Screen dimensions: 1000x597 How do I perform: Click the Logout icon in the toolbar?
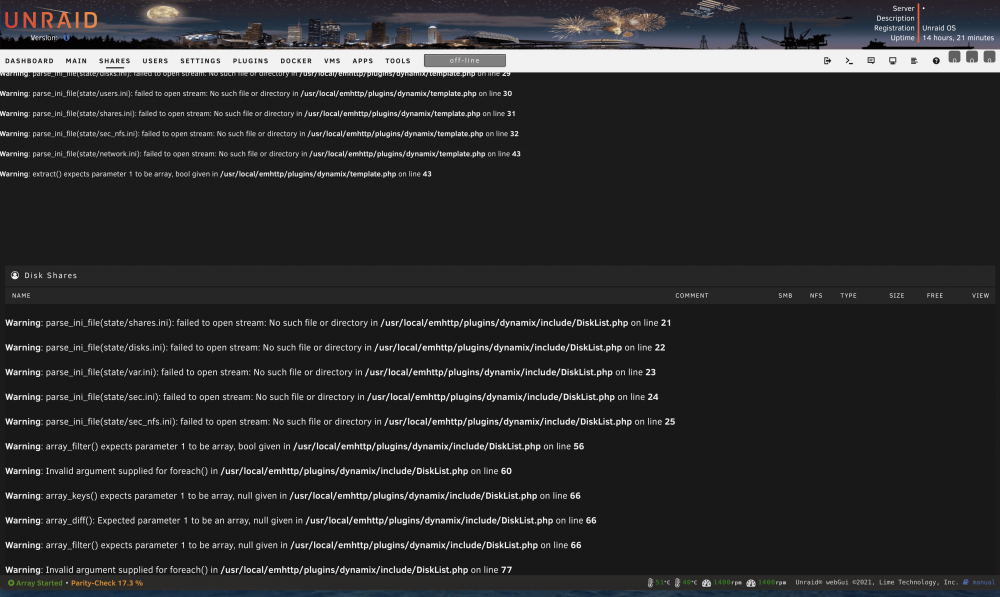pos(827,61)
